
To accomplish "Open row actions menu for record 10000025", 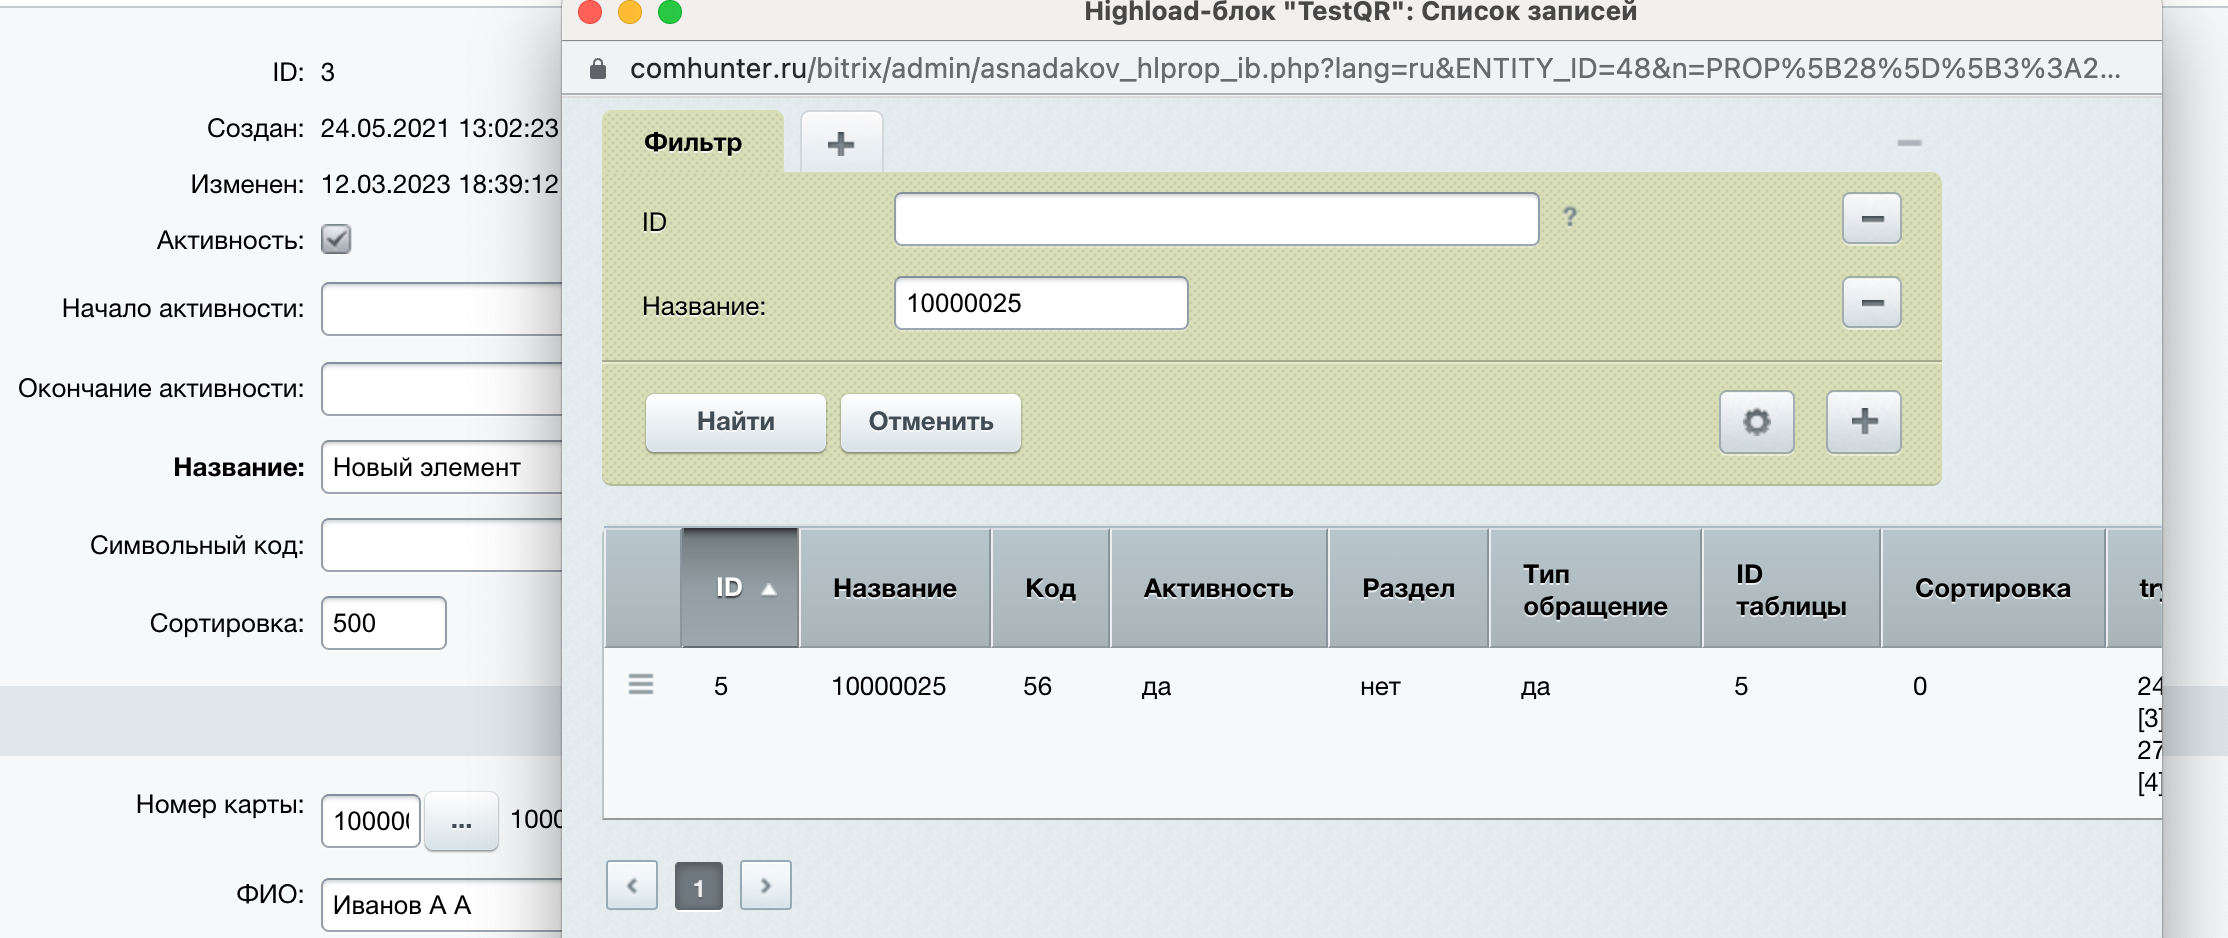I will (641, 685).
